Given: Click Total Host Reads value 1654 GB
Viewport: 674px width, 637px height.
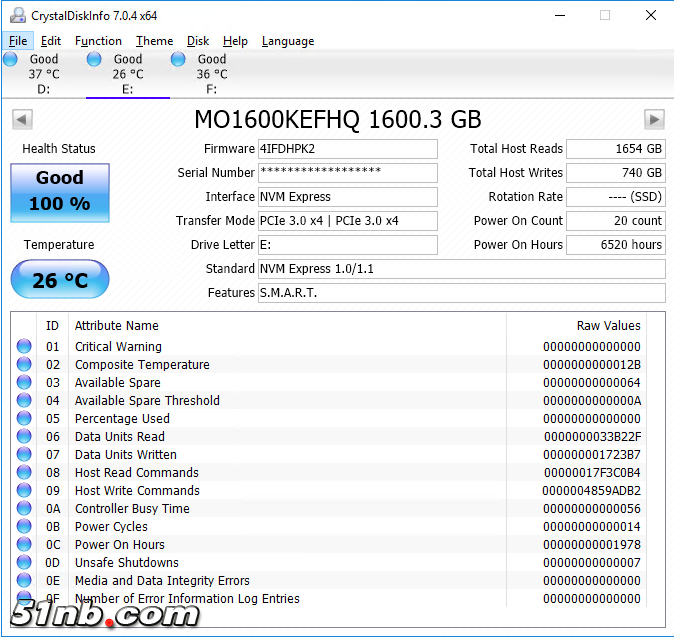Looking at the screenshot, I should pyautogui.click(x=616, y=149).
